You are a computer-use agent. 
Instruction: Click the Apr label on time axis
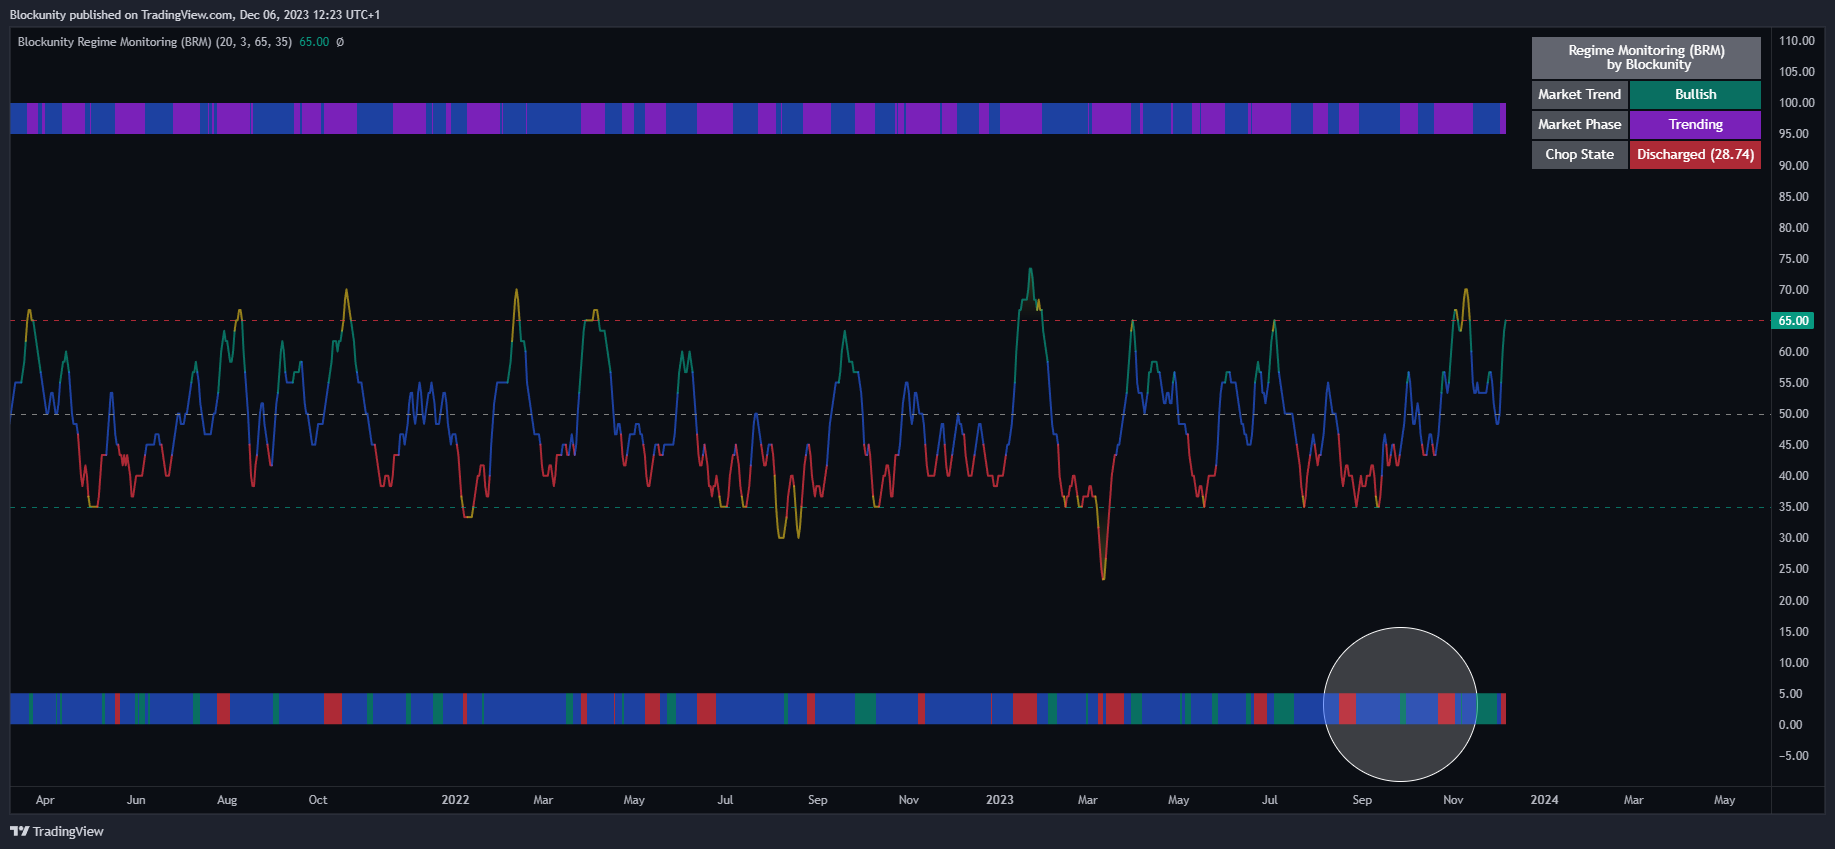pos(45,800)
